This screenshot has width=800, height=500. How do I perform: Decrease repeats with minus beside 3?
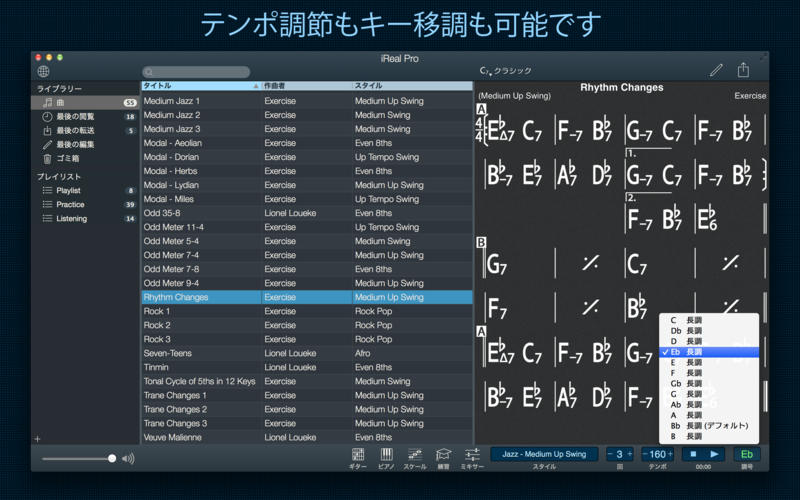click(x=610, y=454)
